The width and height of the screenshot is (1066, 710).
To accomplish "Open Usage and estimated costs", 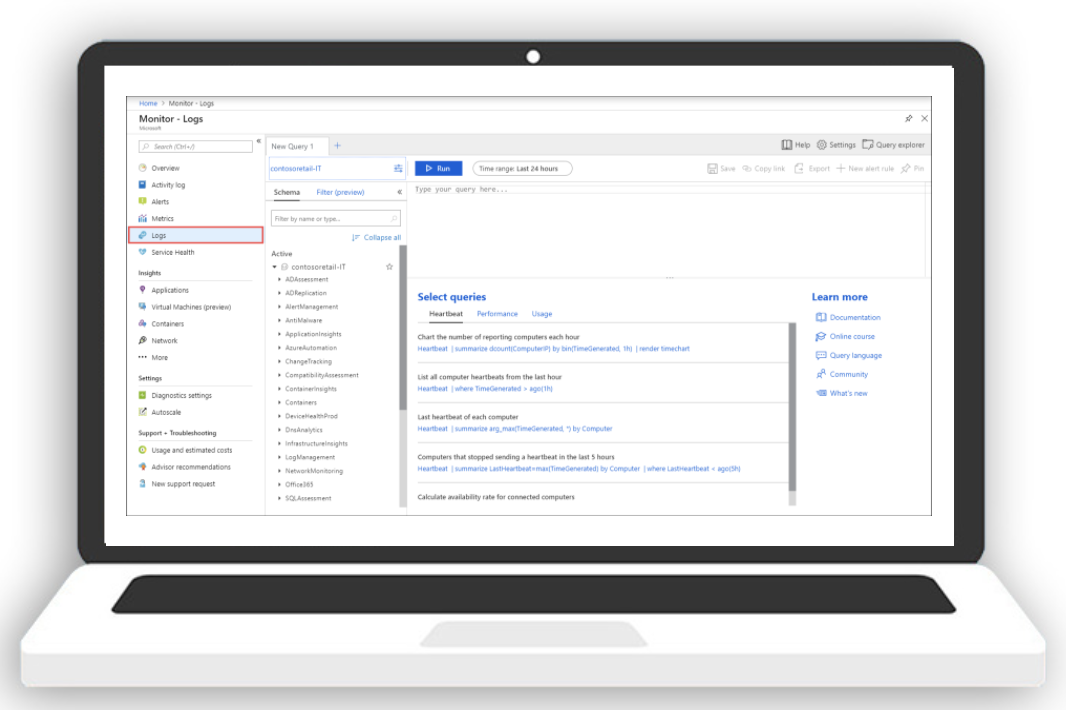I will pyautogui.click(x=192, y=450).
